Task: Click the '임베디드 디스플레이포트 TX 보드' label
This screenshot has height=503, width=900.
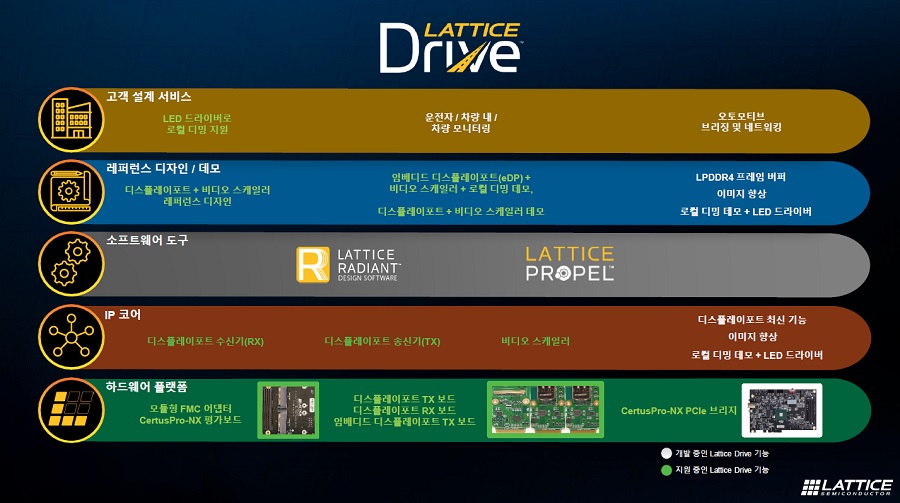Action: pyautogui.click(x=405, y=421)
